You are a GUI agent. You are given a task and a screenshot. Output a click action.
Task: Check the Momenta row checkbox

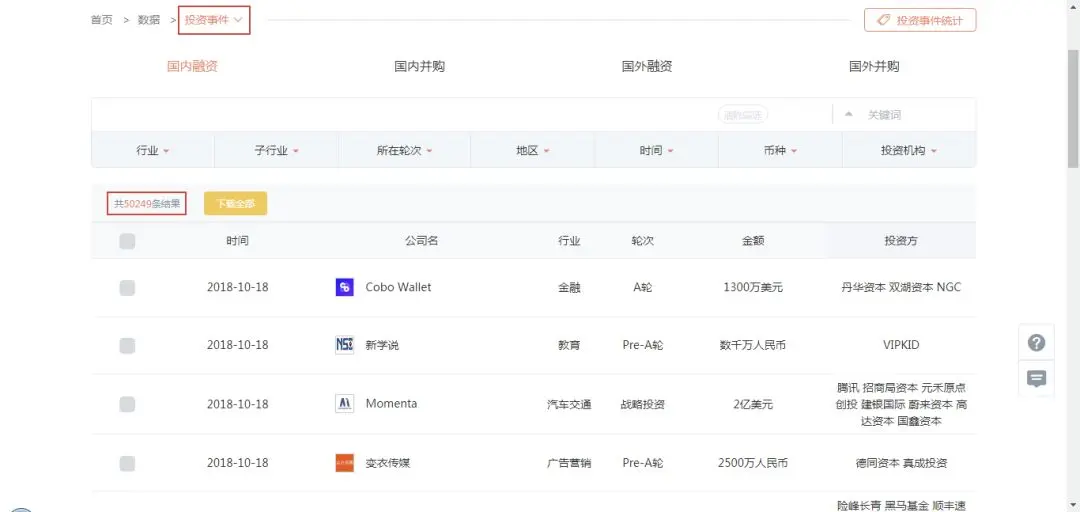tap(127, 405)
